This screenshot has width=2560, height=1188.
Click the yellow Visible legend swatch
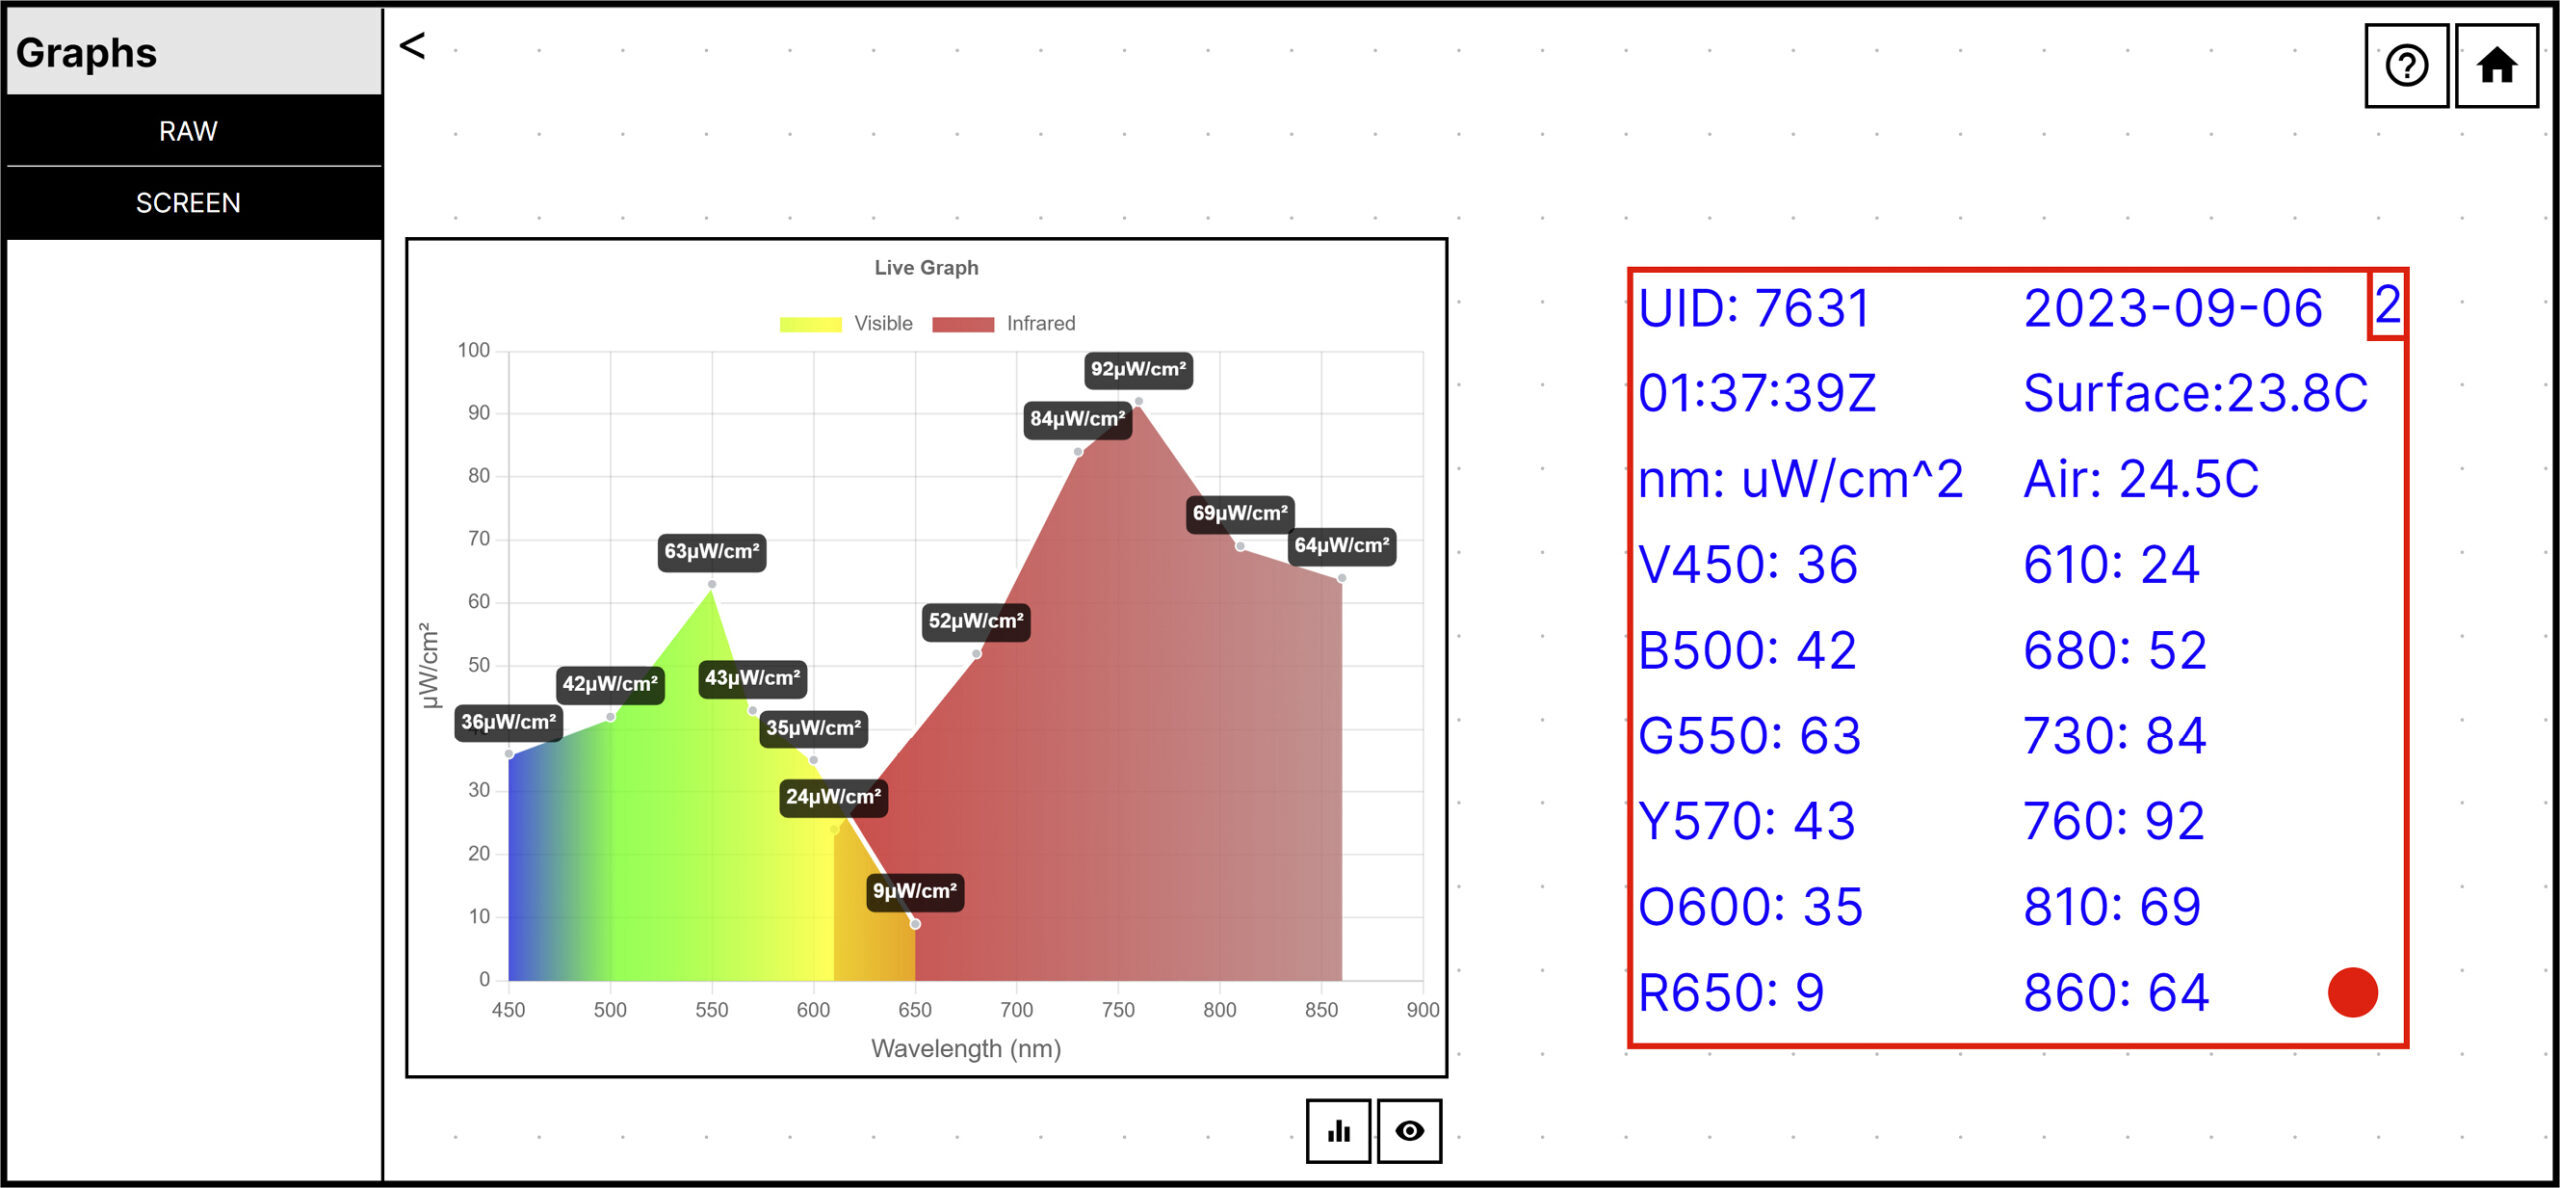(810, 323)
